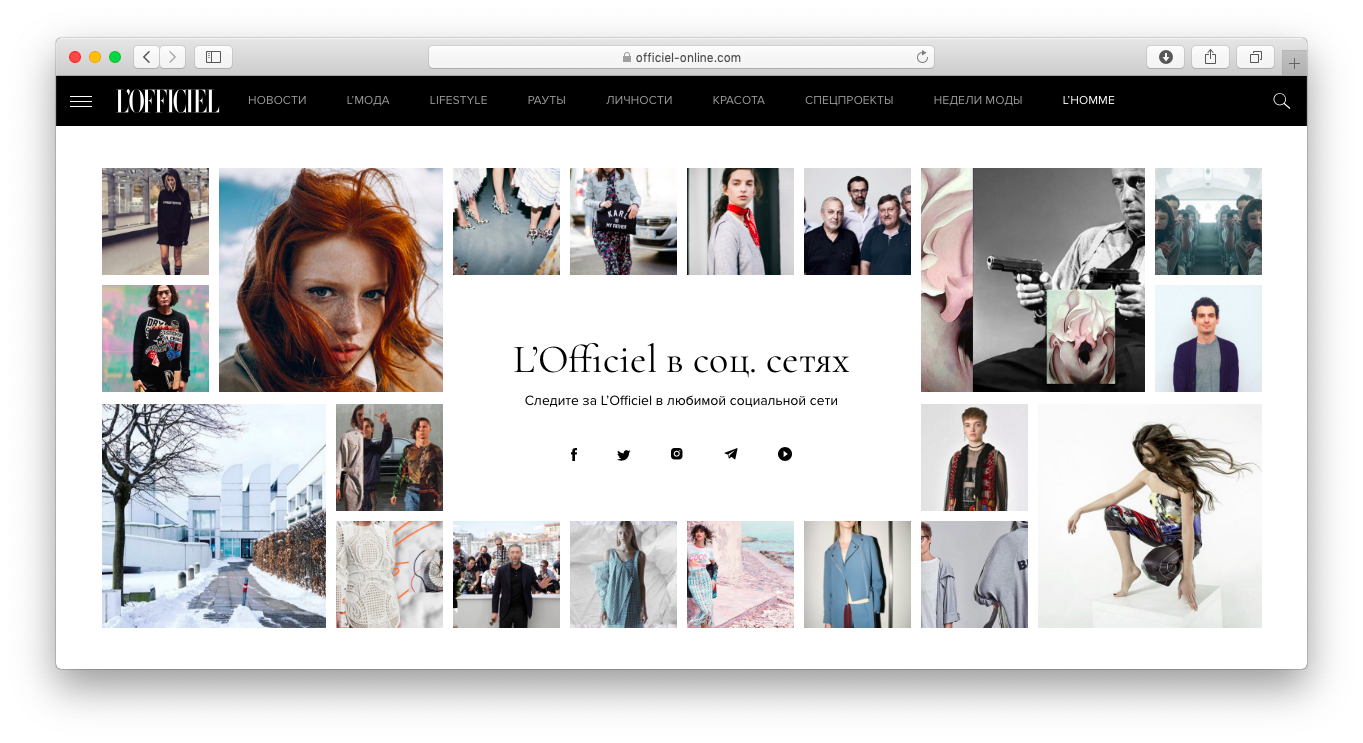Open the blue jacket model photo
Image resolution: width=1363 pixels, height=743 pixels.
(x=857, y=574)
